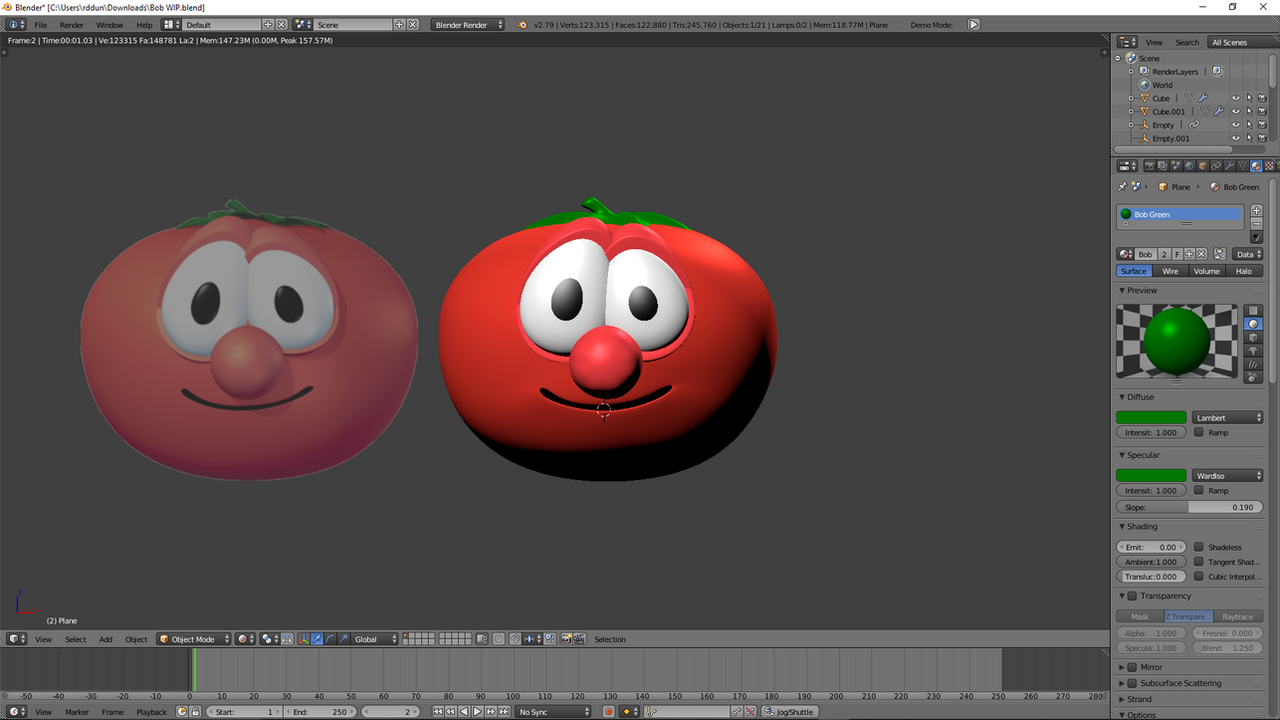Image resolution: width=1280 pixels, height=720 pixels.
Task: Unlink the Bob material datablock (X)
Action: [x=1201, y=254]
